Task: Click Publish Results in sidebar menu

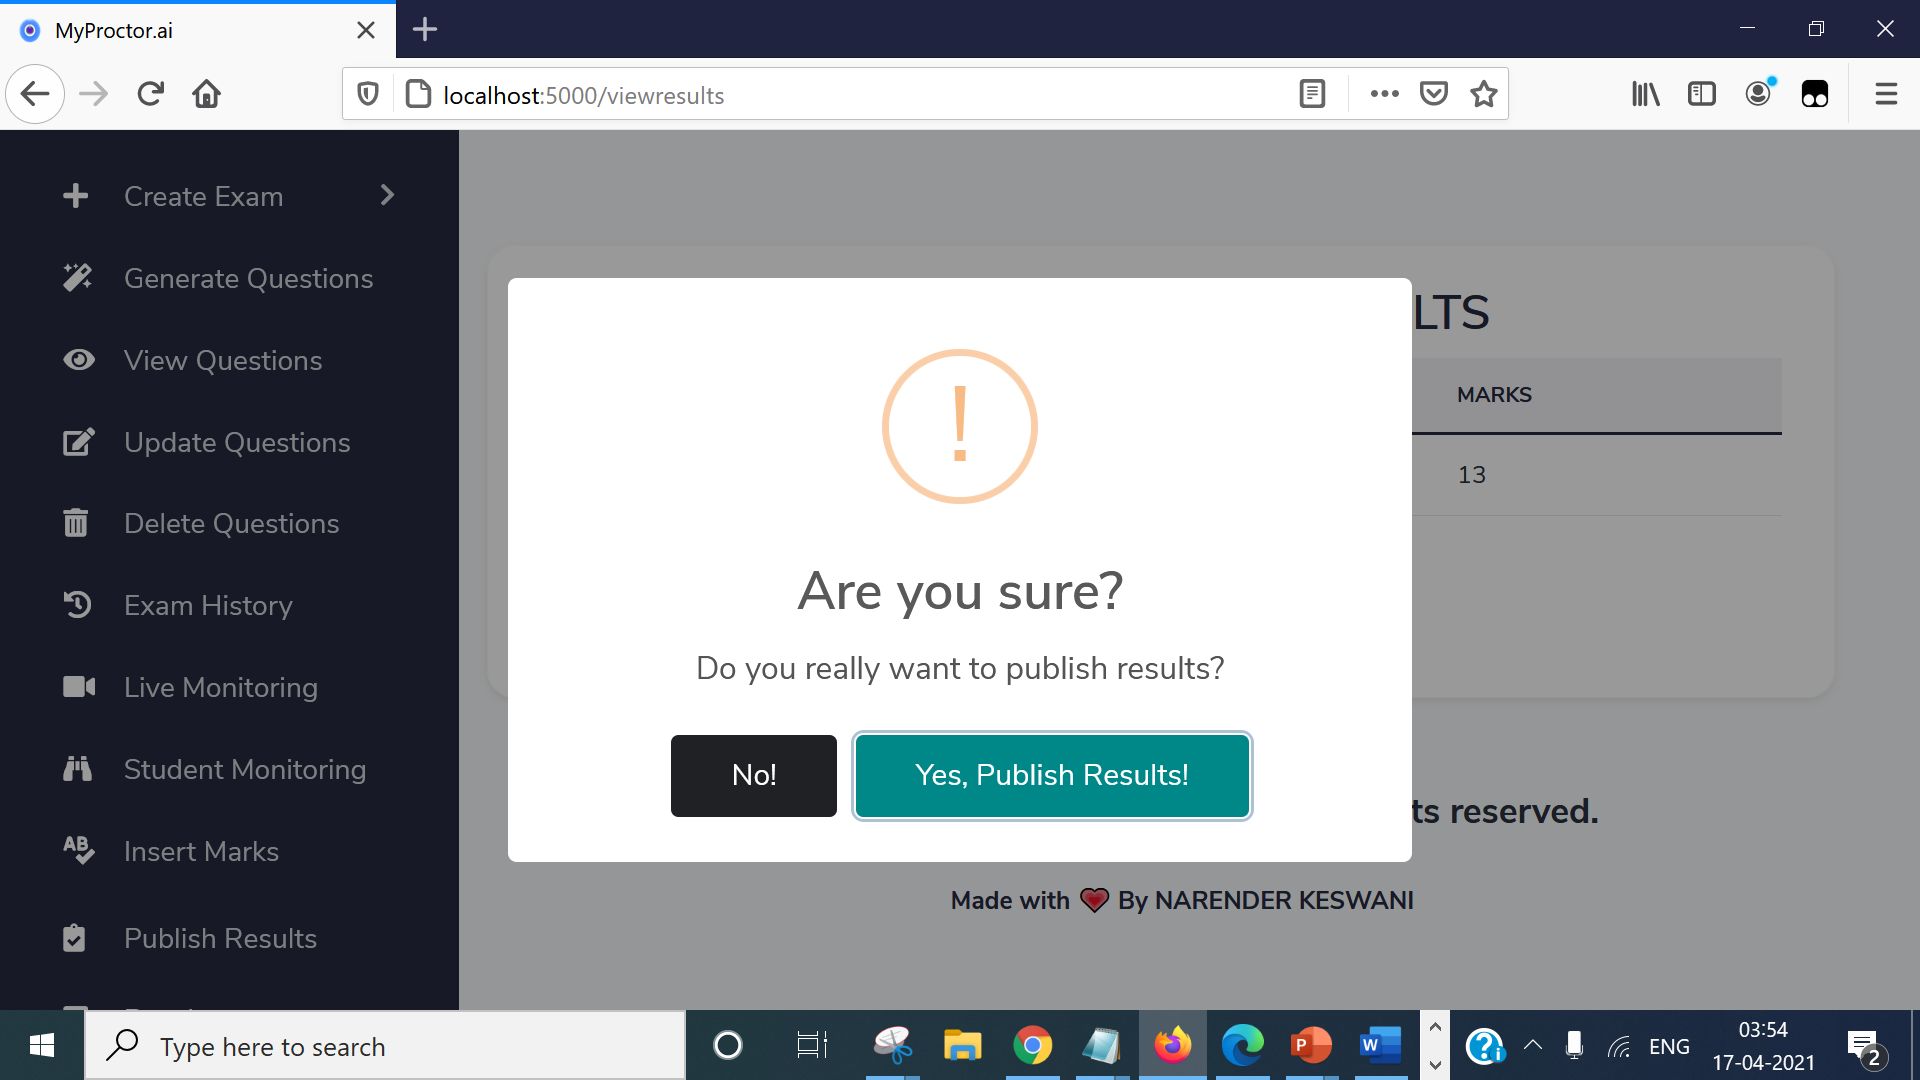Action: click(220, 938)
